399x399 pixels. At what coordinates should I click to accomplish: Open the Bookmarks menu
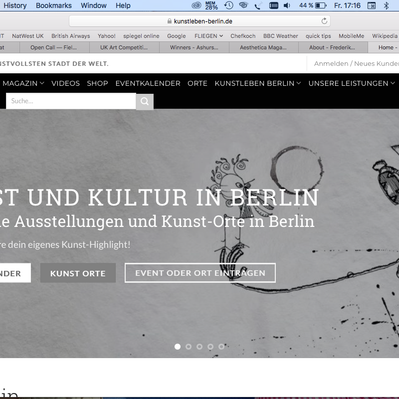(54, 5)
